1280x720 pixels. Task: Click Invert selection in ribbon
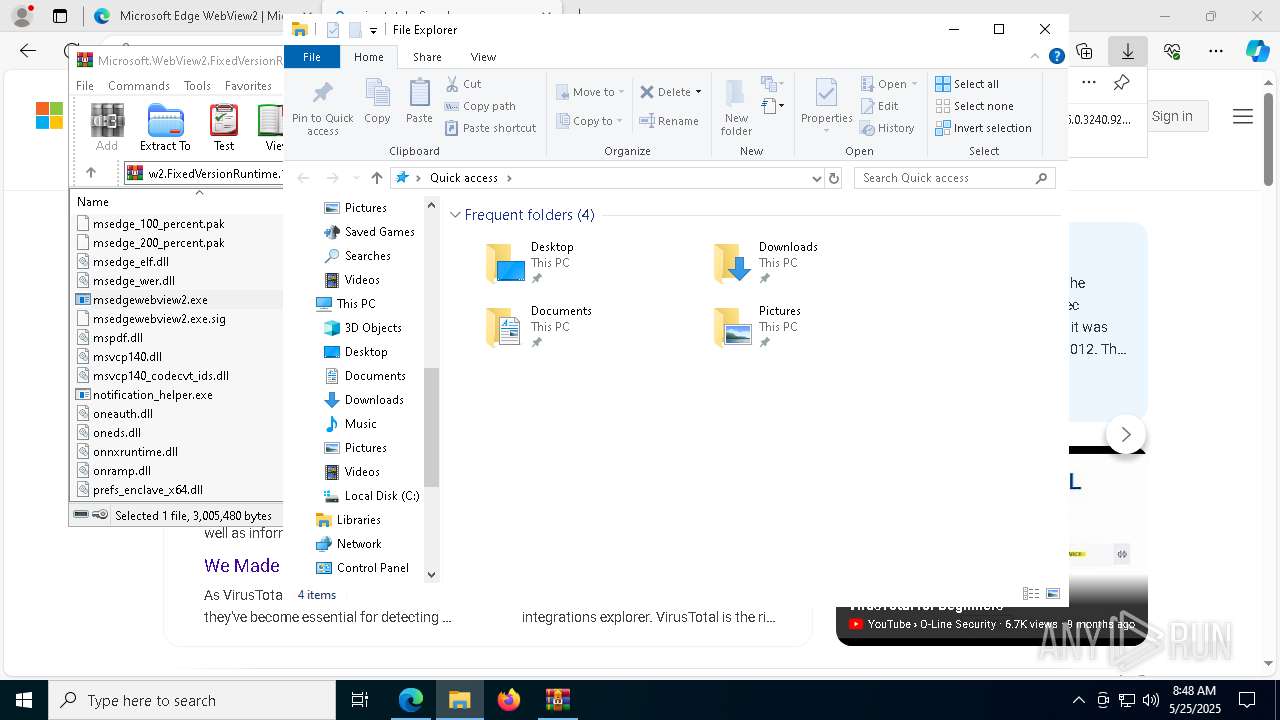point(983,128)
